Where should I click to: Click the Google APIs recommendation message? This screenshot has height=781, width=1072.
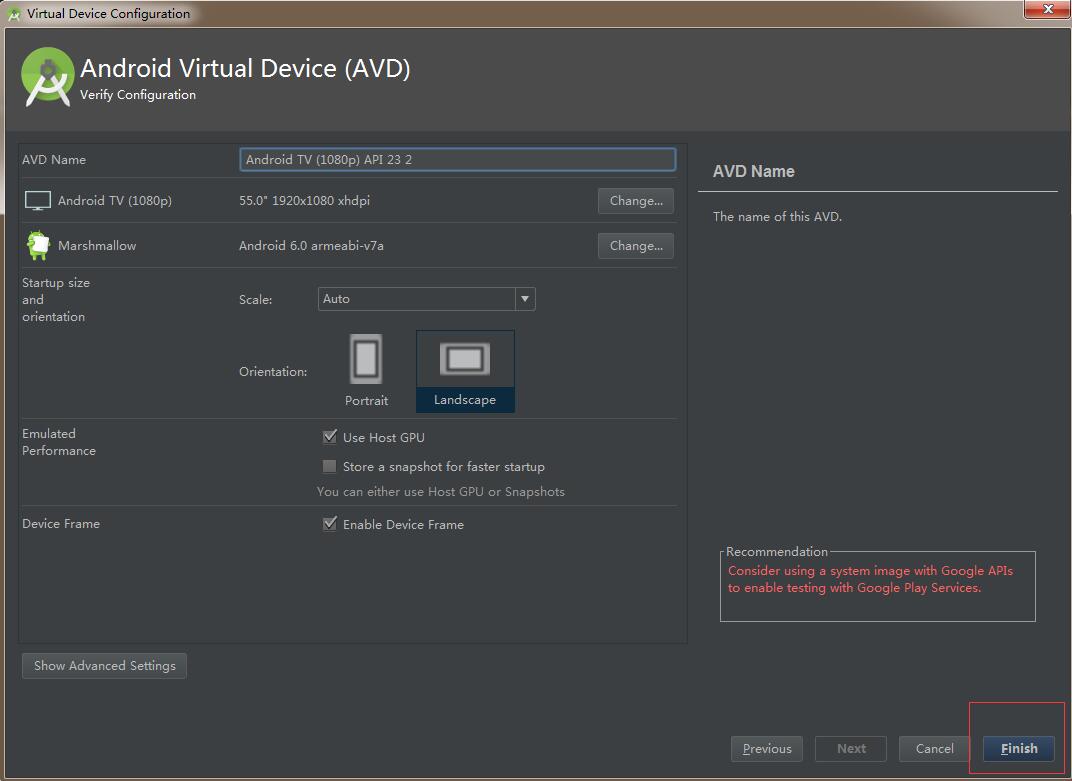870,579
